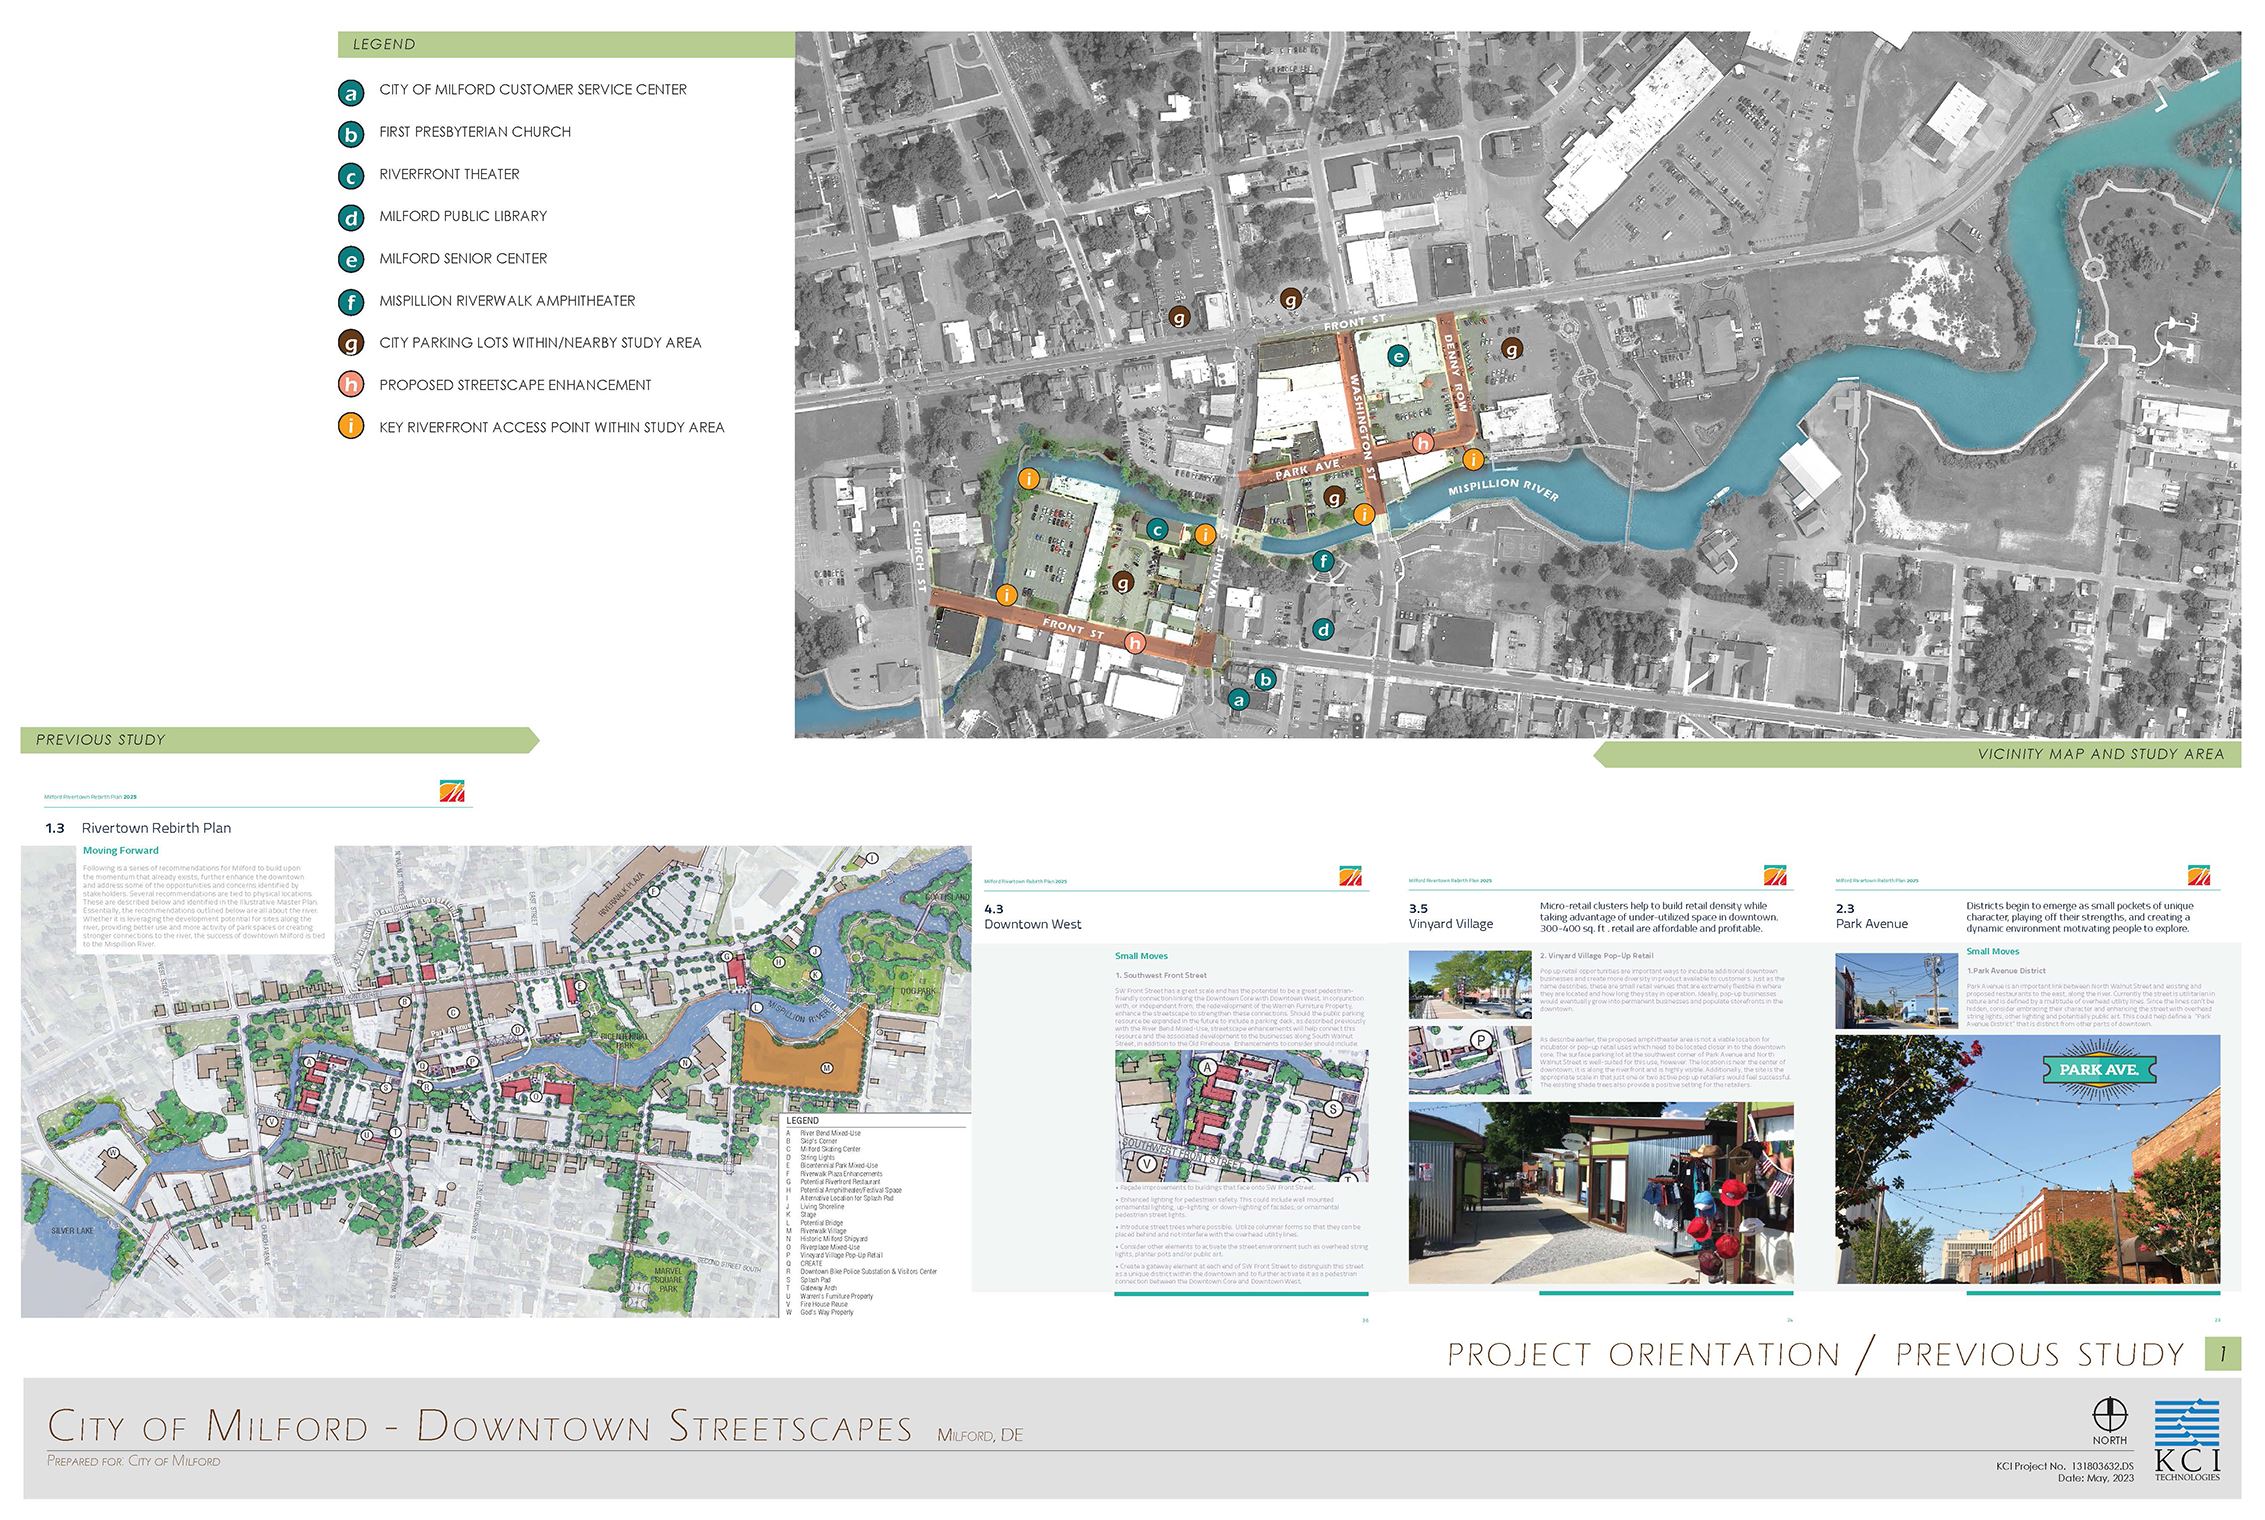Screen dimensions: 2265x1520
Task: Click the KCI Technologies logo
Action: [2186, 1440]
